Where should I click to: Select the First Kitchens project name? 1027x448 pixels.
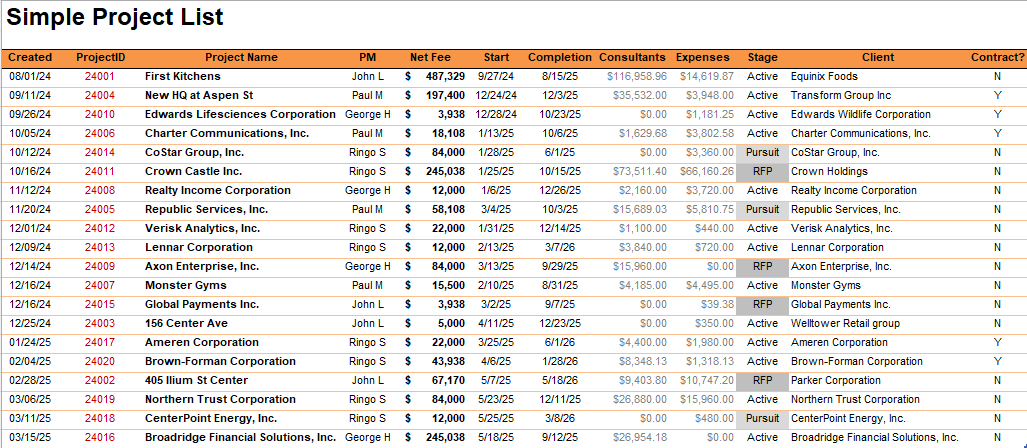[183, 77]
